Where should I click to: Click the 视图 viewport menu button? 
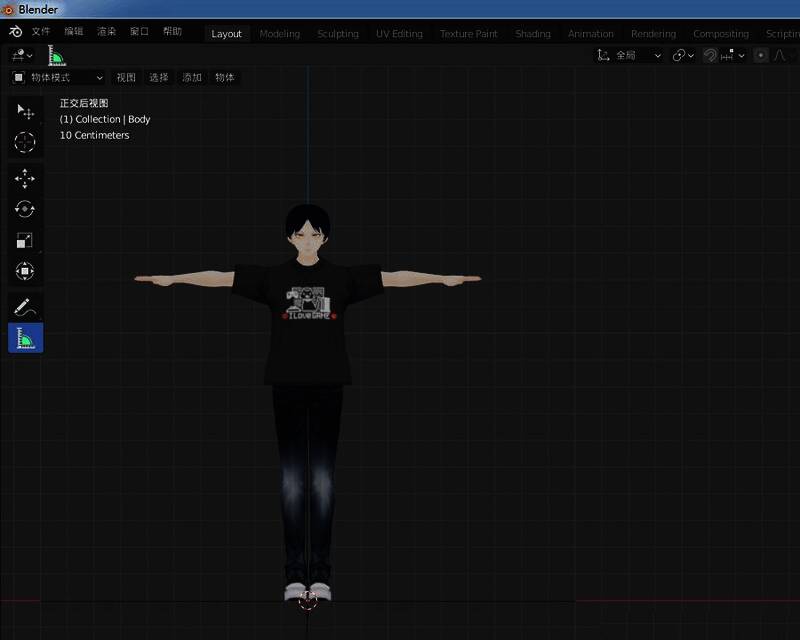pos(125,77)
